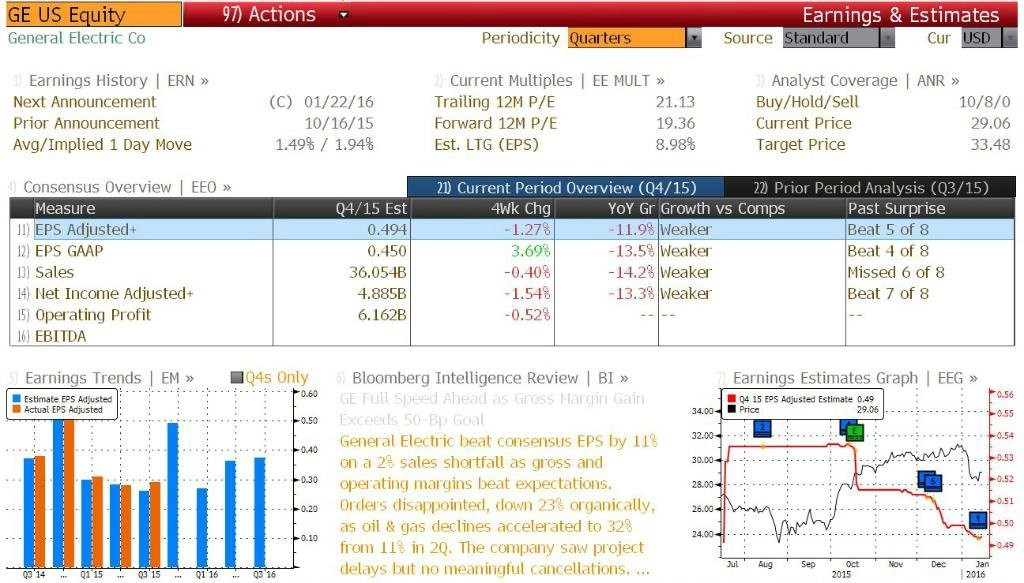The width and height of the screenshot is (1024, 583).
Task: Click the blue marker numbered 1 near January
Action: [978, 519]
